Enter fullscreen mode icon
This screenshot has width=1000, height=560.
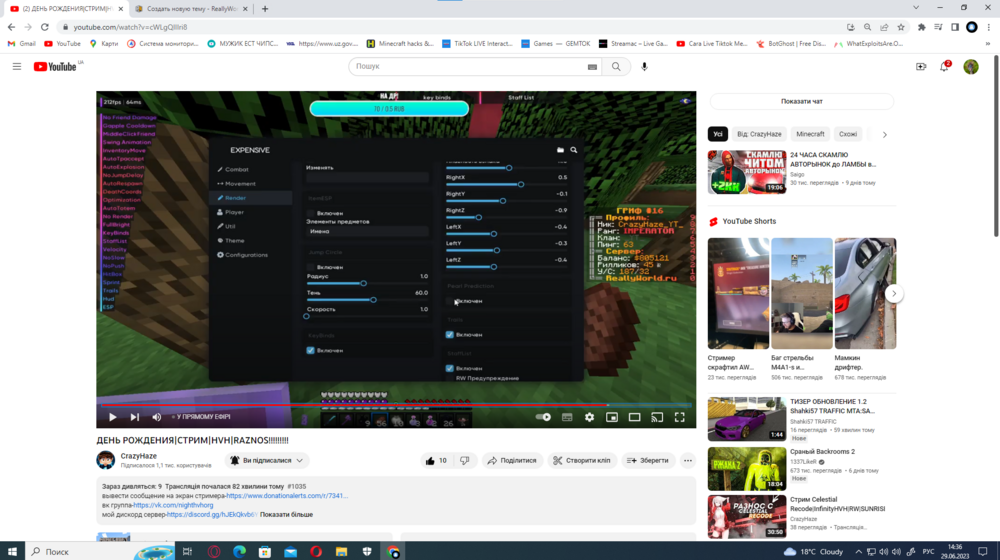(x=680, y=417)
